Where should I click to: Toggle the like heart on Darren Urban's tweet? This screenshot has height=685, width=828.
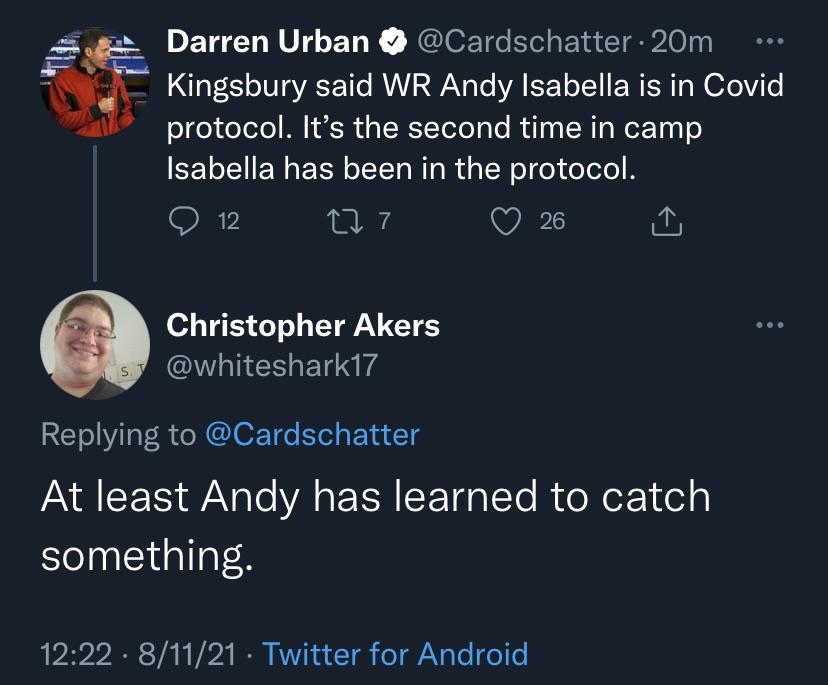coord(508,220)
